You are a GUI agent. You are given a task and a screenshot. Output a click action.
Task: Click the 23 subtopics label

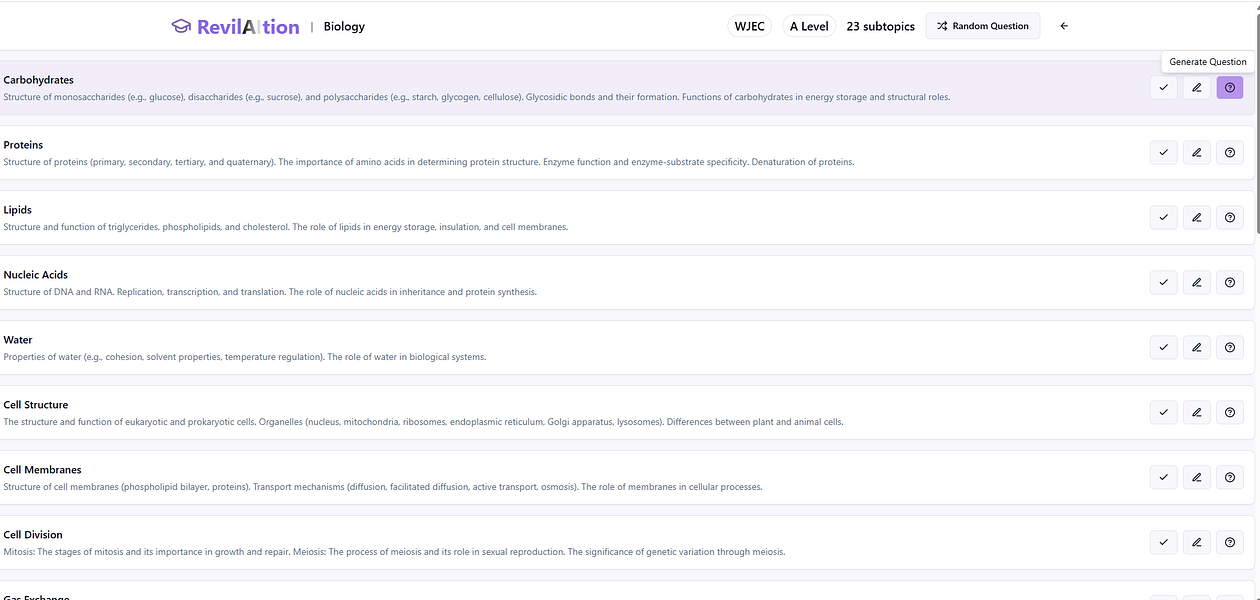[880, 27]
